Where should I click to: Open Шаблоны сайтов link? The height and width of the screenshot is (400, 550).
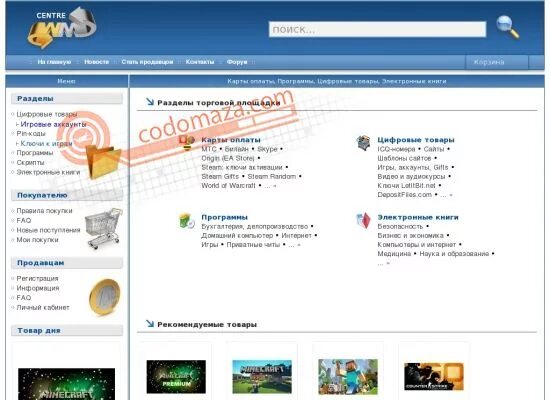point(404,158)
